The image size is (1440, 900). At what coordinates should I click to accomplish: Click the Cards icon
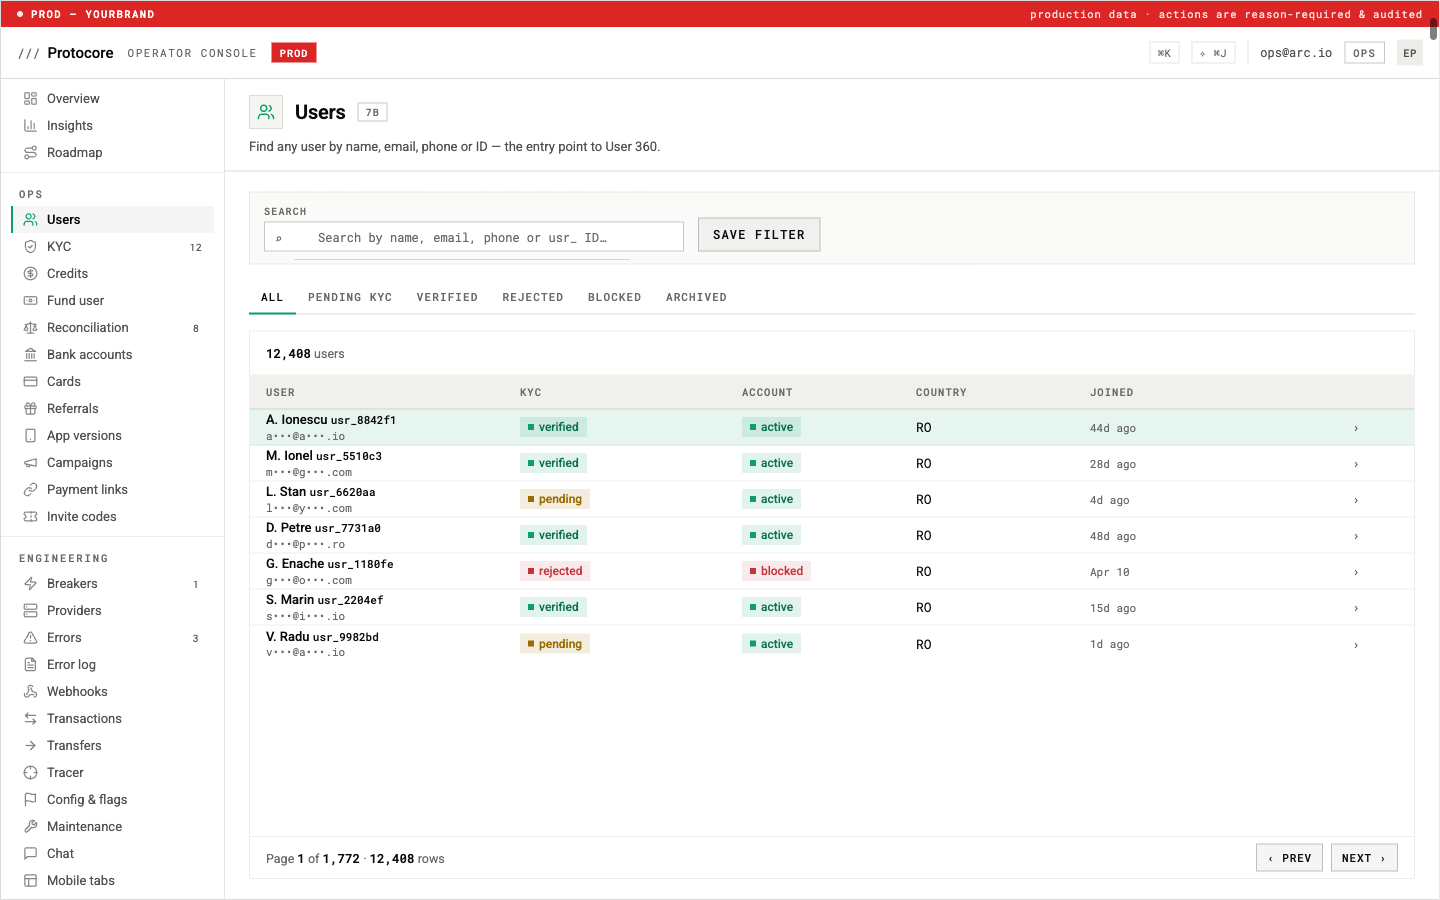(x=30, y=382)
